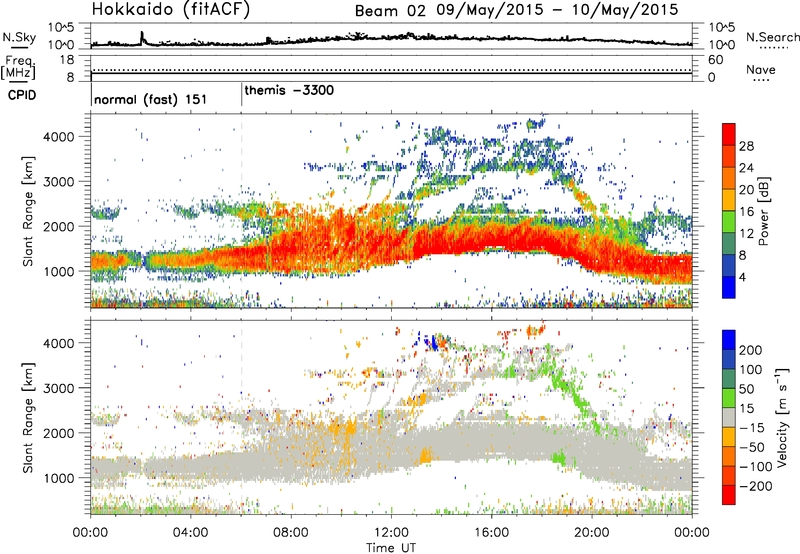Click the velocity panel 'Slant Range [km]' label
This screenshot has width=800, height=554.
pos(28,418)
